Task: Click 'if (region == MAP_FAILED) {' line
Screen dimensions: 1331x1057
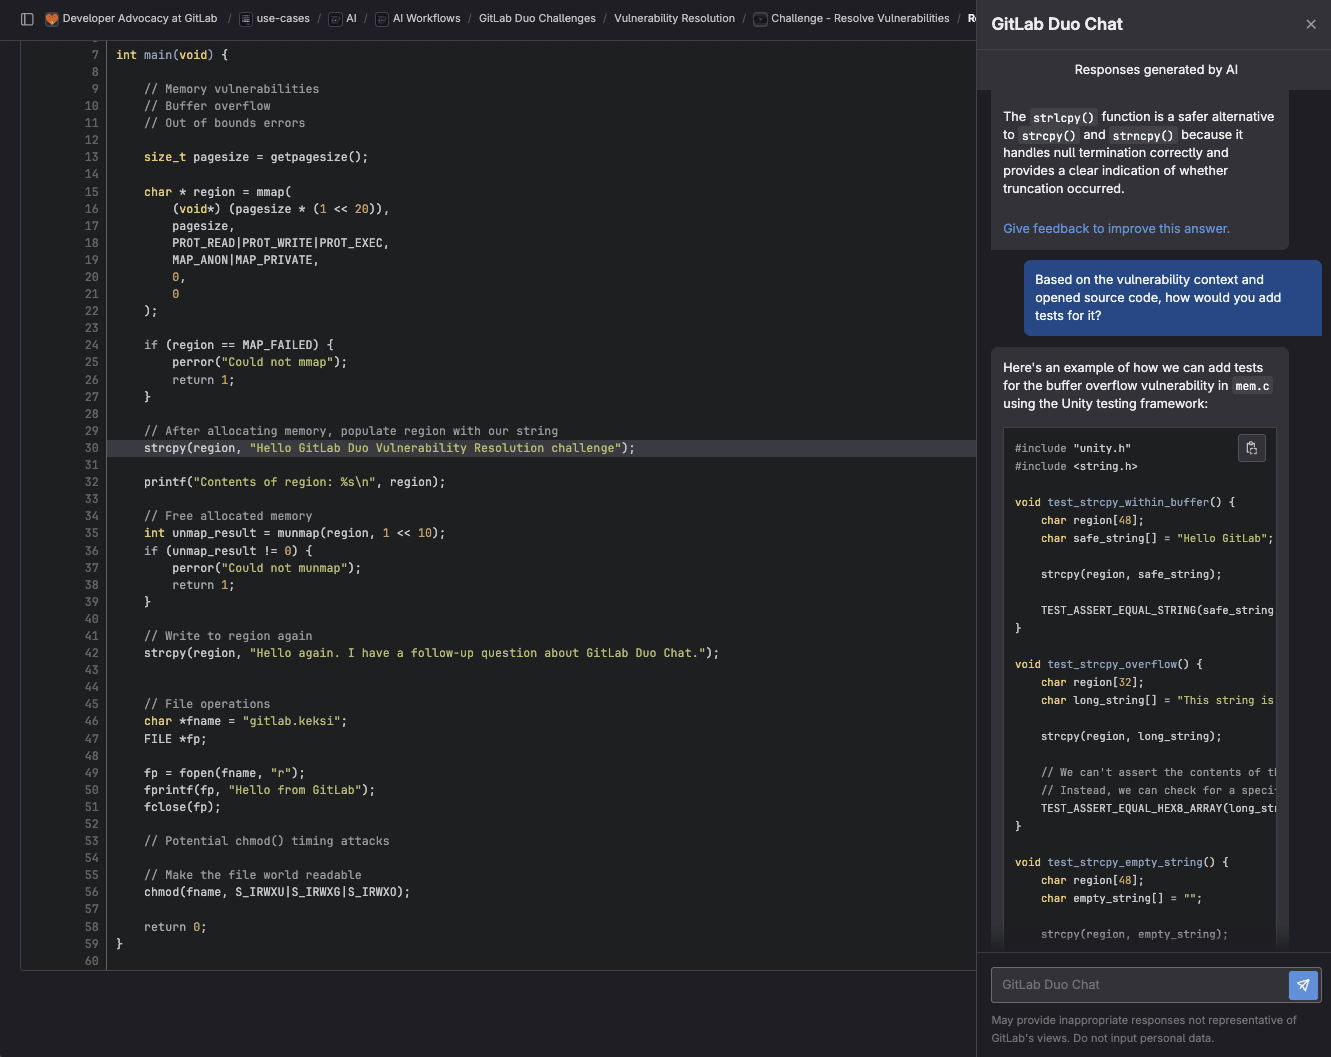Action: [239, 345]
